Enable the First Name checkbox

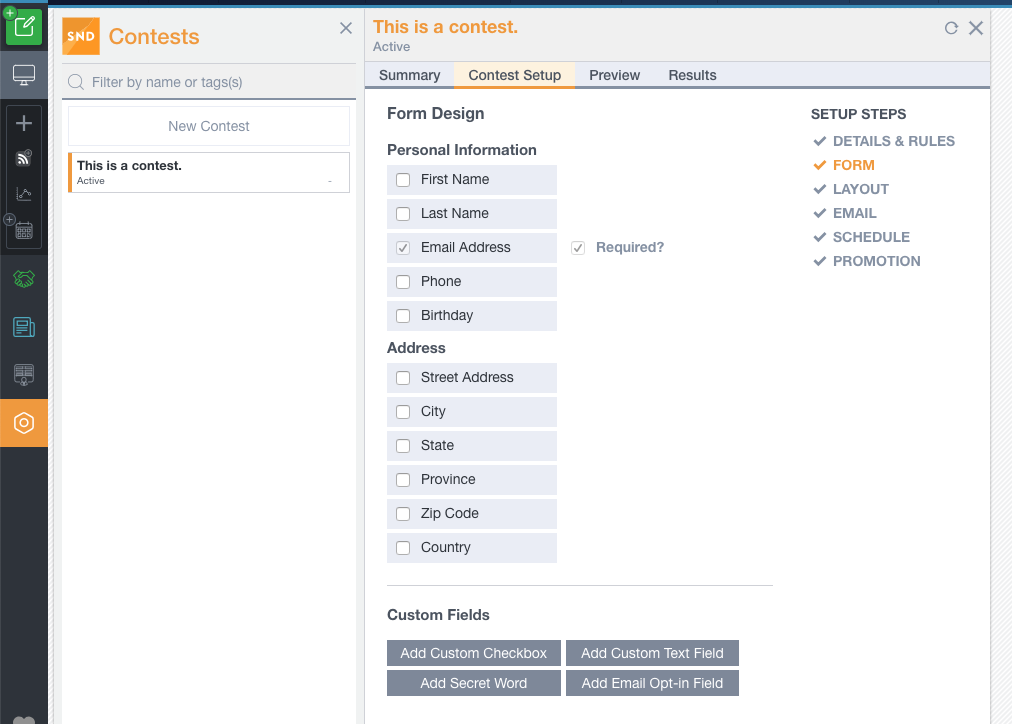(x=403, y=180)
